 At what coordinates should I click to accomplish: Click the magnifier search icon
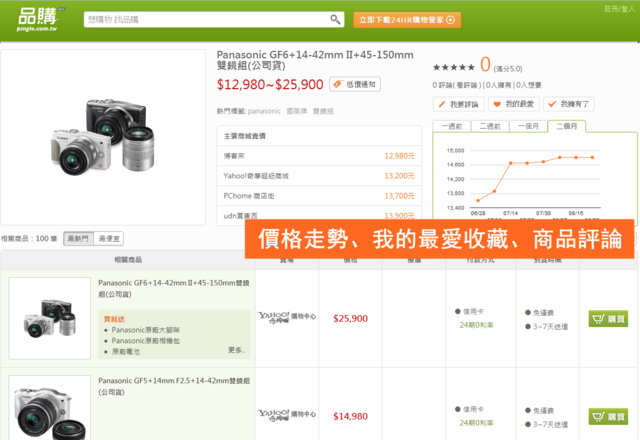tap(335, 19)
